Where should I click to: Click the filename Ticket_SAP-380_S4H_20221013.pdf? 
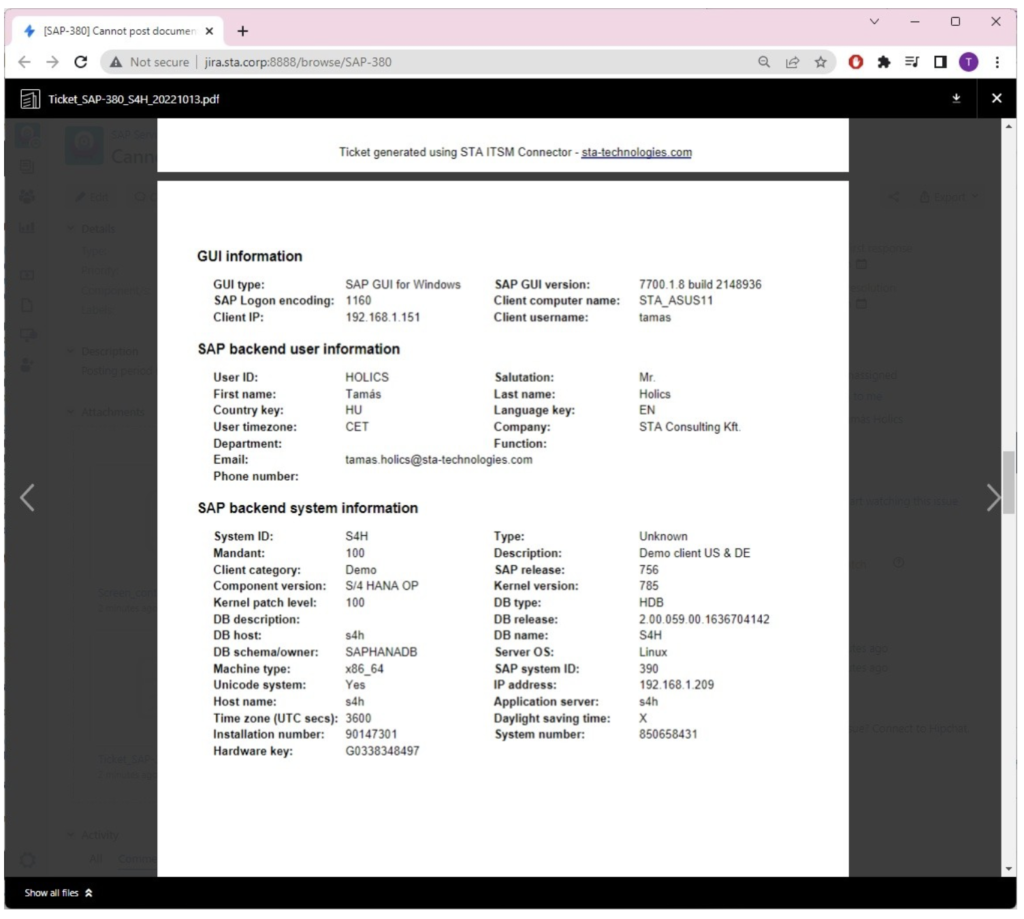click(x=134, y=99)
